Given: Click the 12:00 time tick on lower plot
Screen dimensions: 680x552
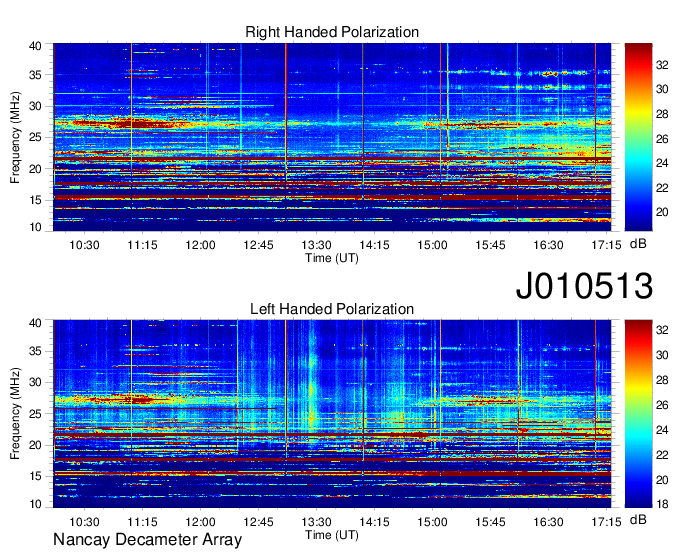Looking at the screenshot, I should [x=200, y=522].
